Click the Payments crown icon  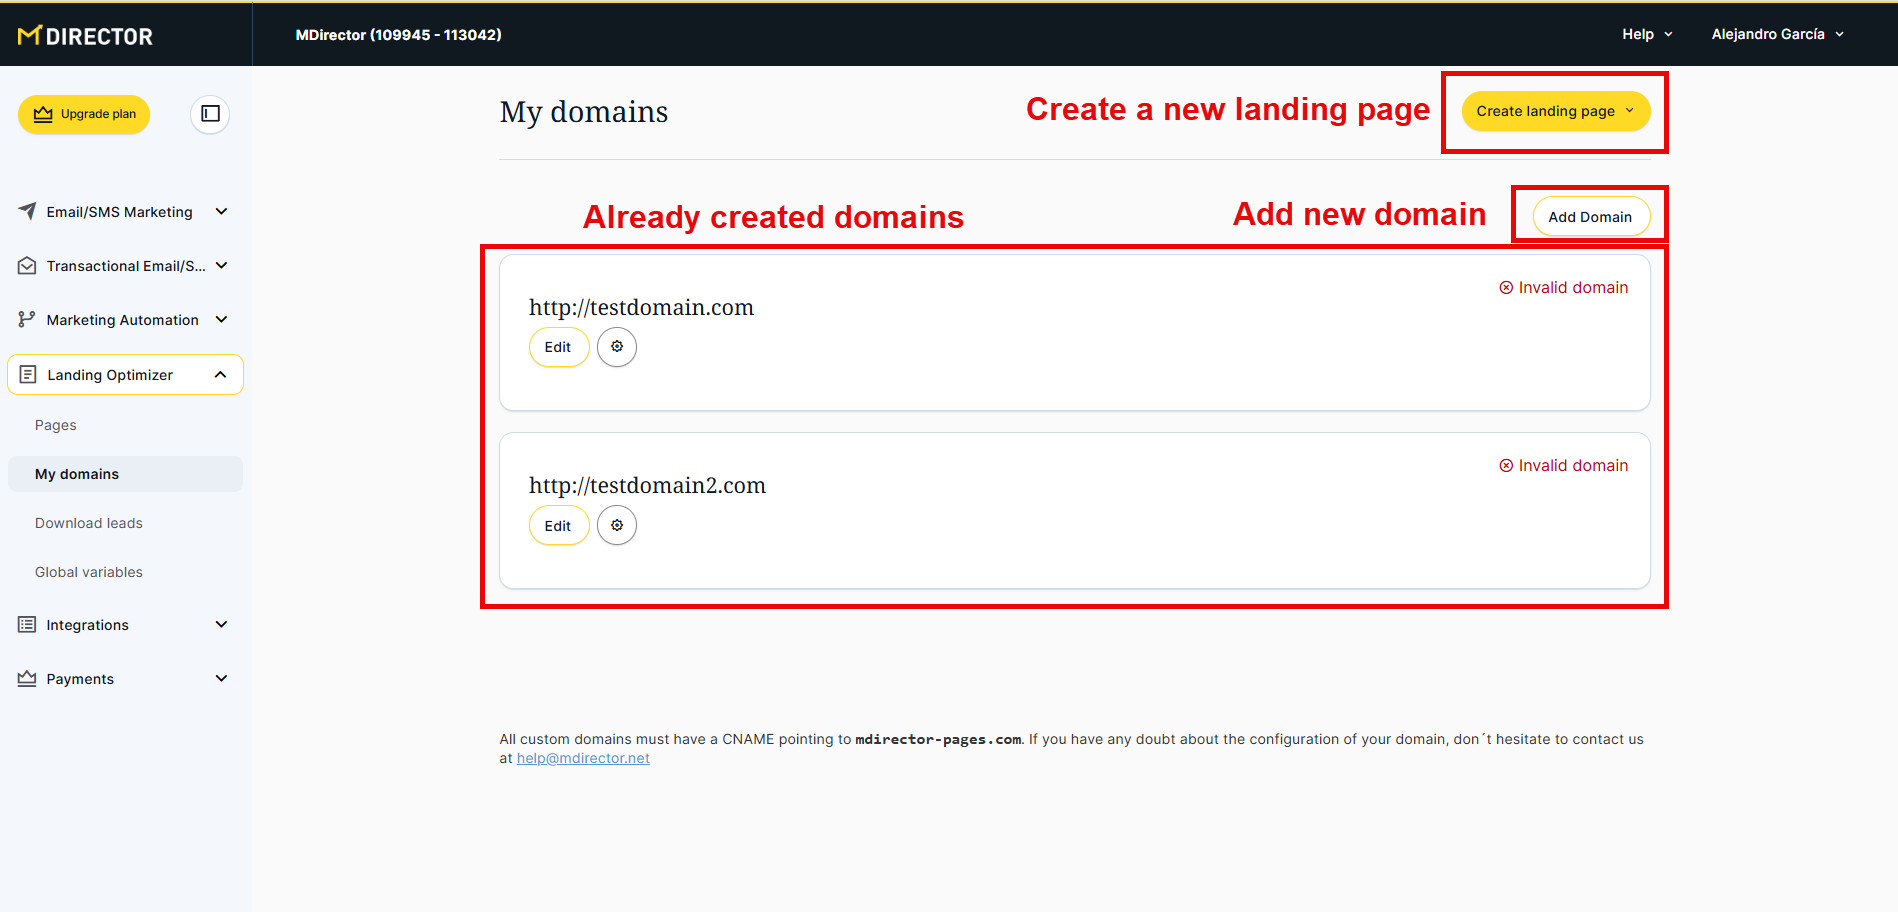pos(27,679)
